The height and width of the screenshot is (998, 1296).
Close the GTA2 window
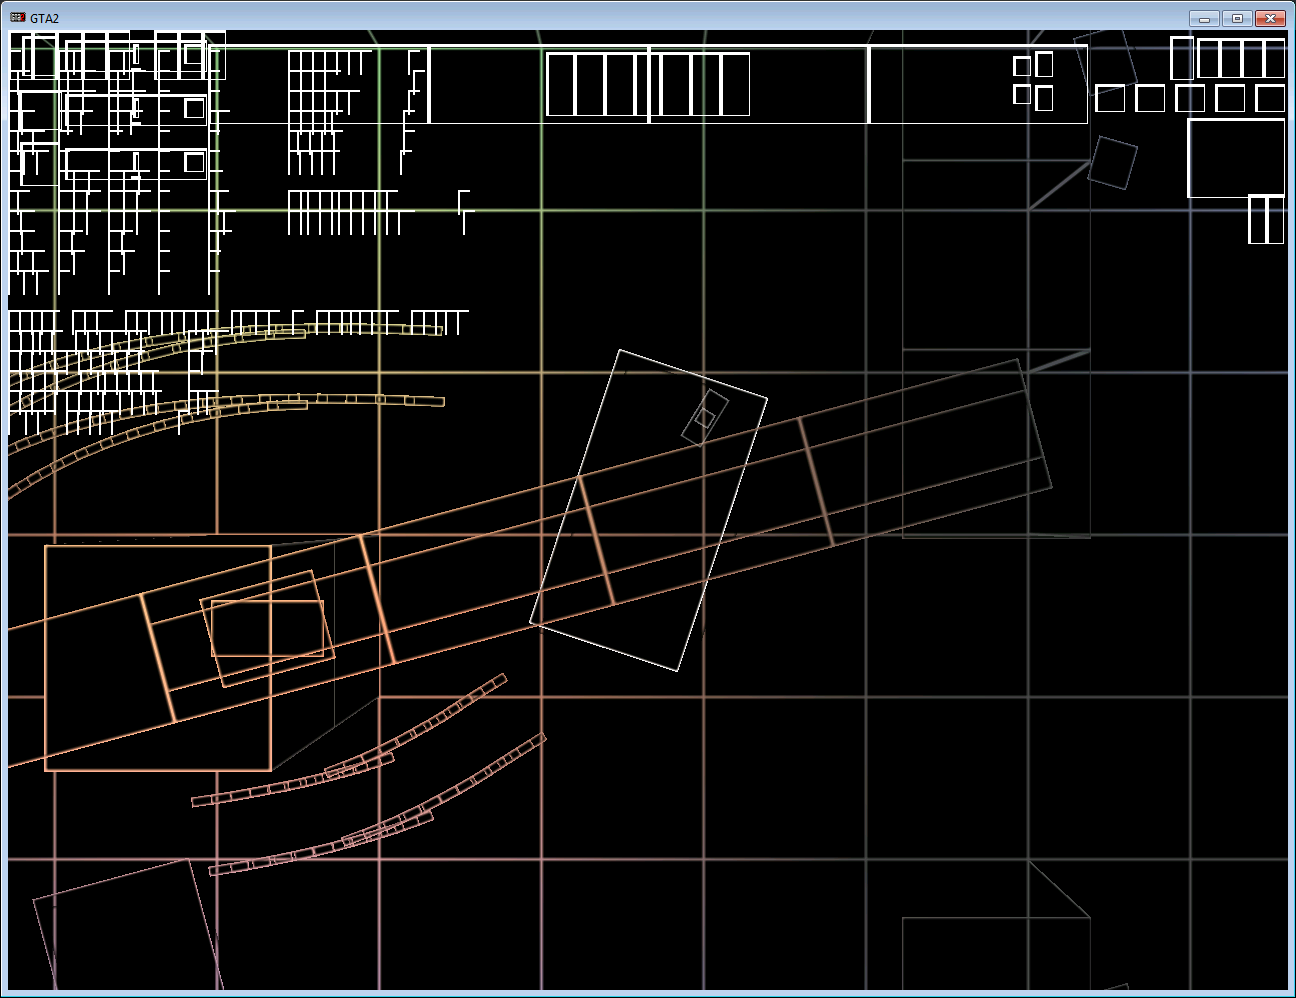click(1270, 18)
